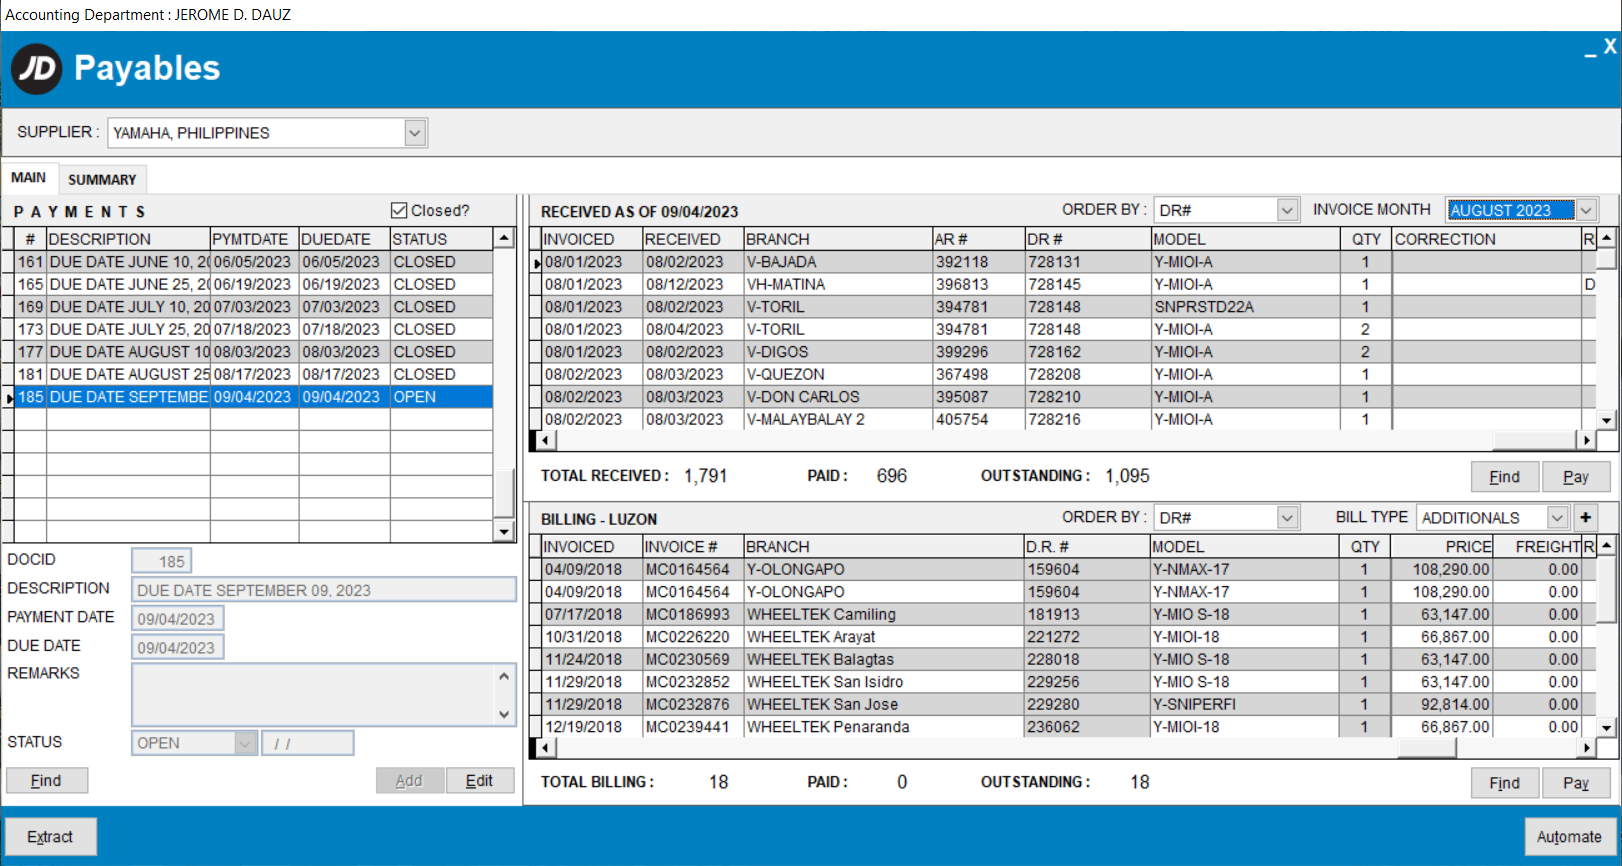Select billing row WHEELTEK Penaranda
Viewport: 1622px width, 866px height.
tap(1069, 727)
